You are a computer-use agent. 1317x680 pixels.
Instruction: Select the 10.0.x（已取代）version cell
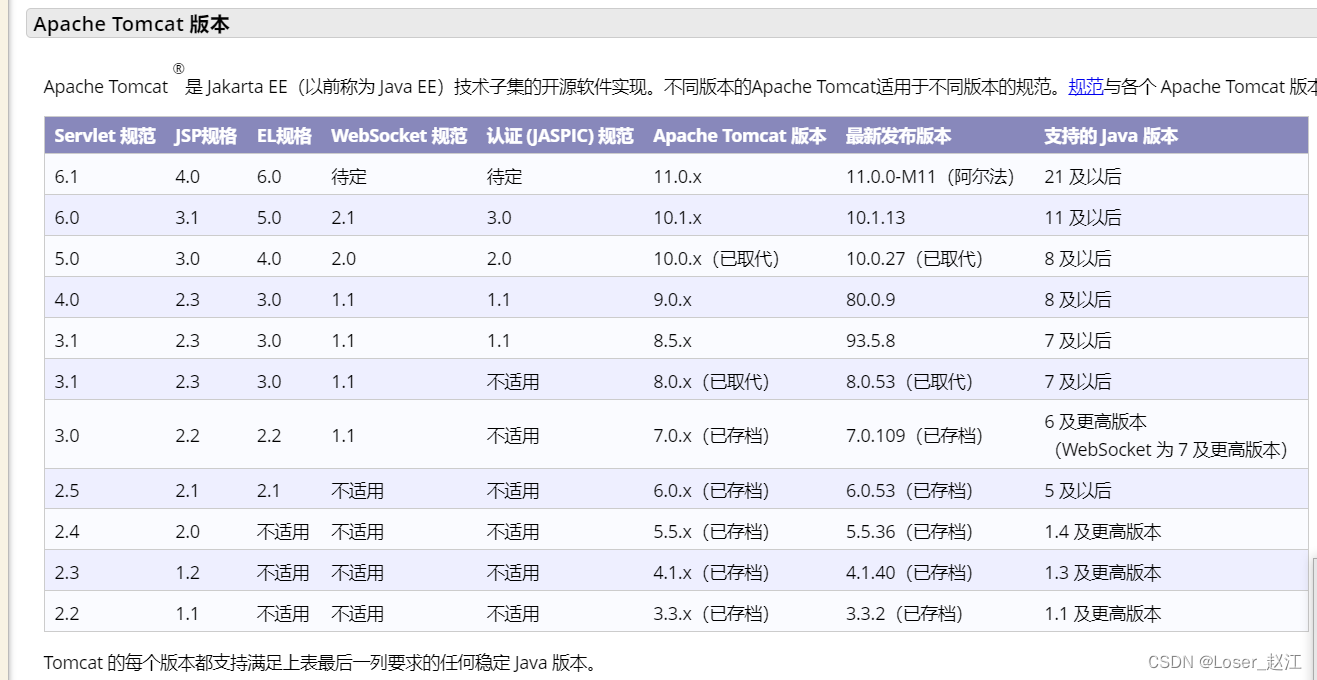716,259
